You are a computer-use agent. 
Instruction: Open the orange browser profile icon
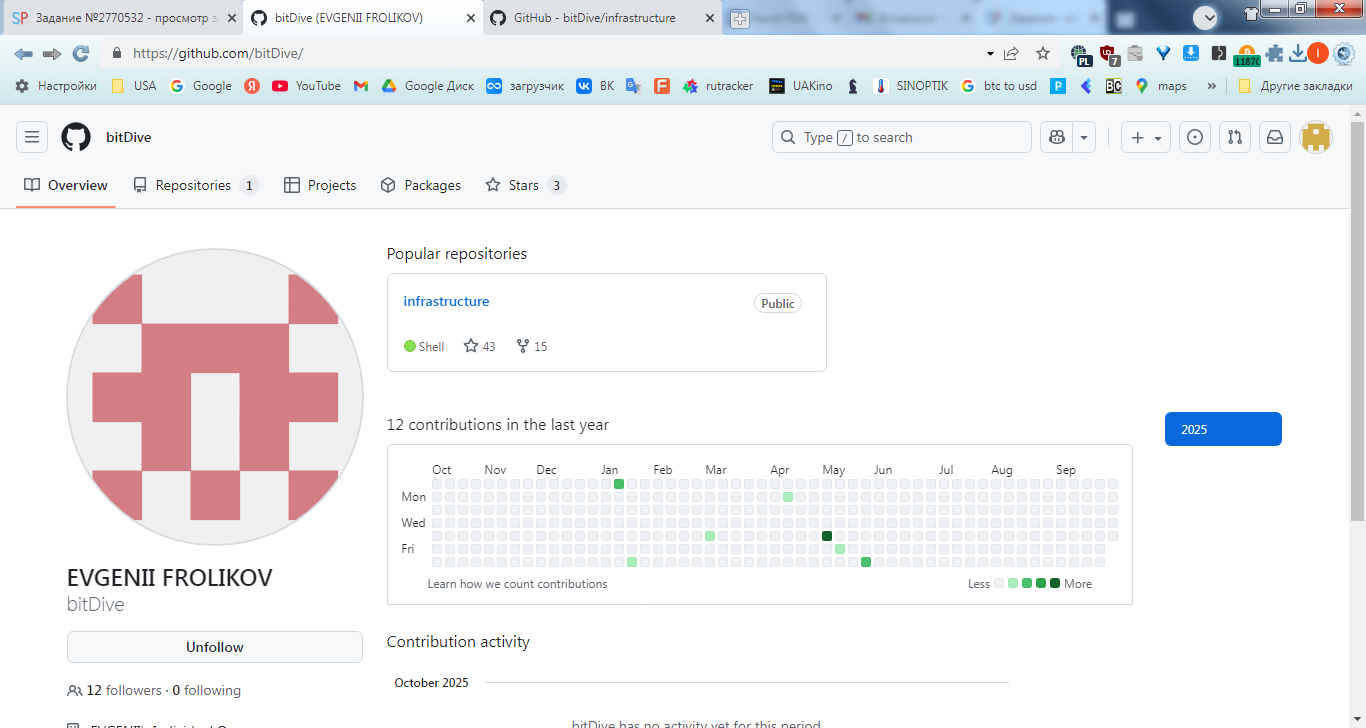coord(1318,53)
